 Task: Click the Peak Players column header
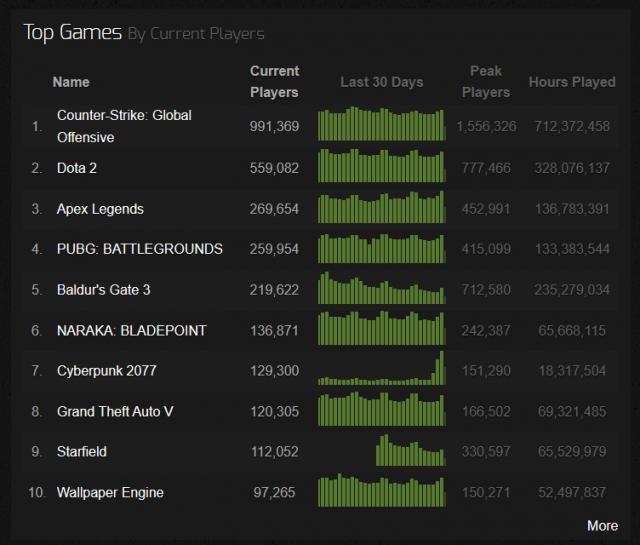[x=486, y=82]
